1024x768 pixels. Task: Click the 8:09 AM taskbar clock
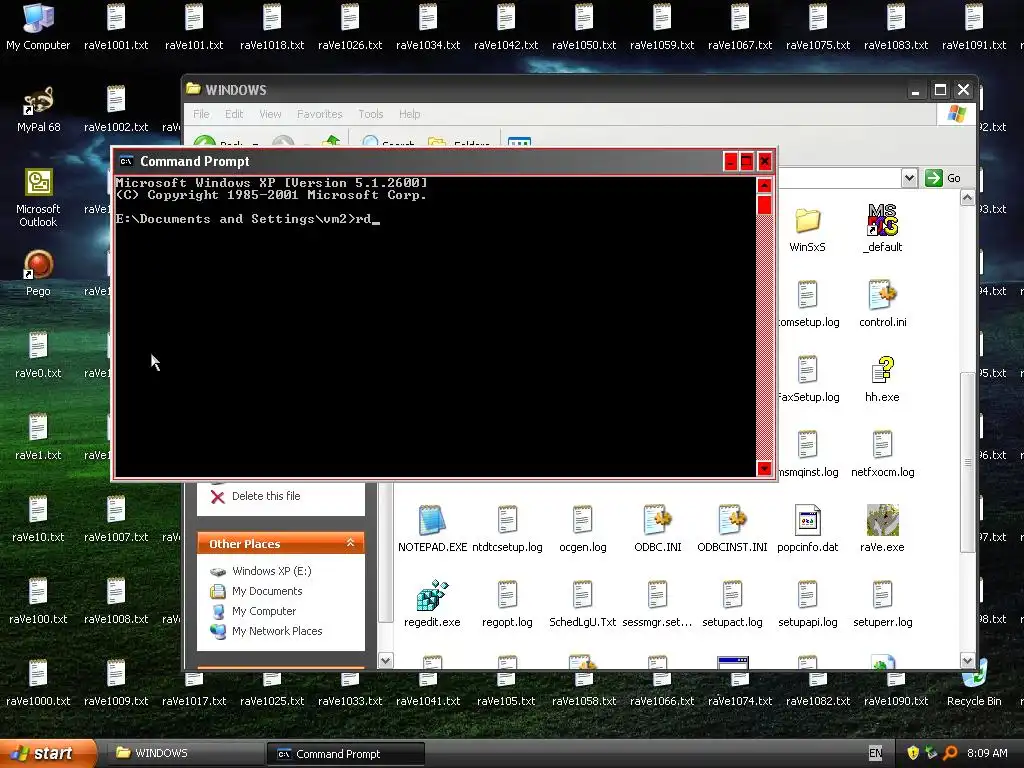(x=987, y=753)
